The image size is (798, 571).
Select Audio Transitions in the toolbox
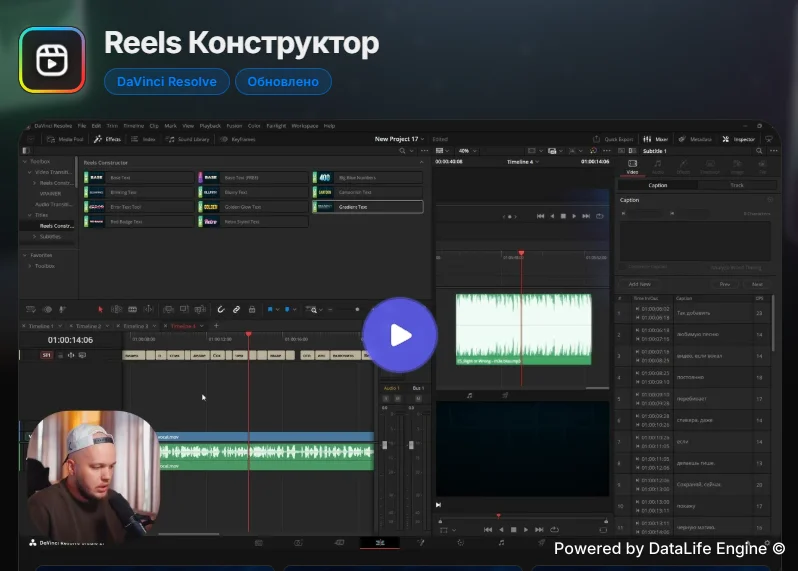[x=53, y=204]
